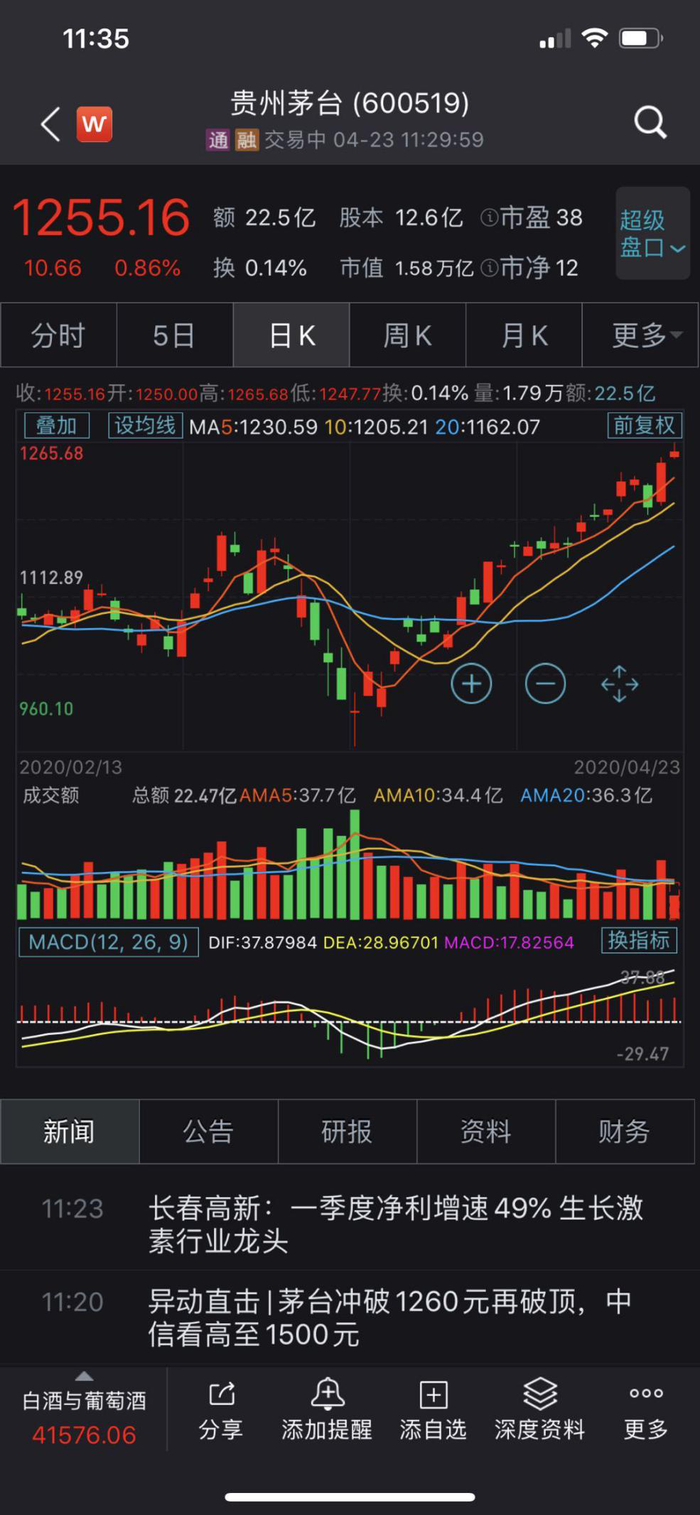The width and height of the screenshot is (700, 1515).
Task: Open 财务 tab
Action: tap(625, 1132)
